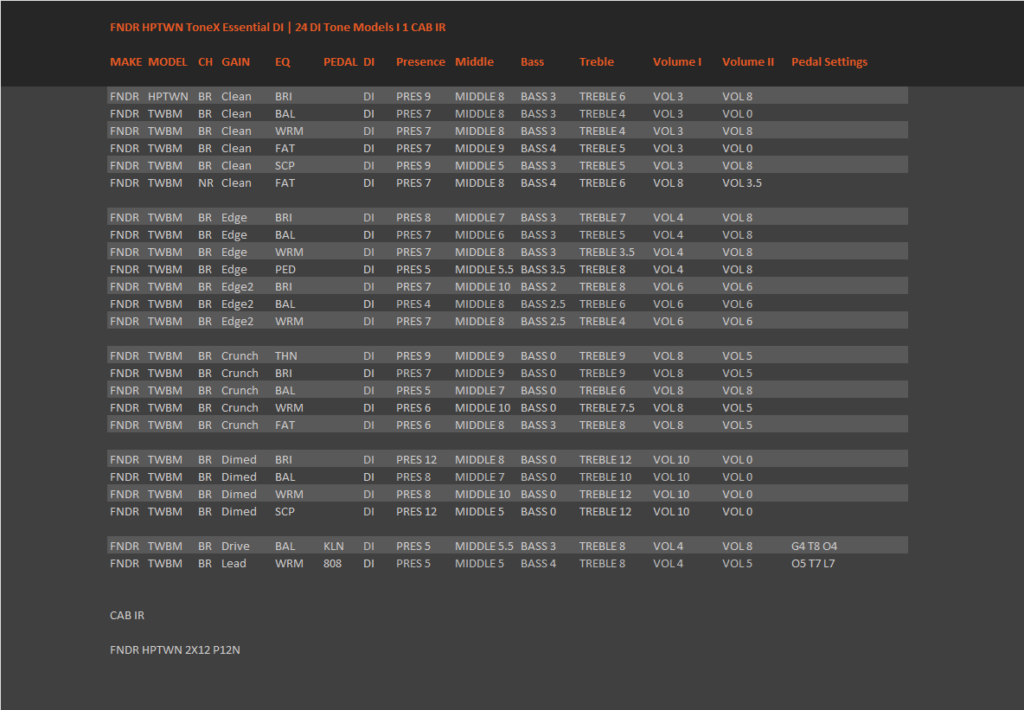Click the Crunch FAT row EQ cell
Screen dimensions: 1024x710
point(285,426)
